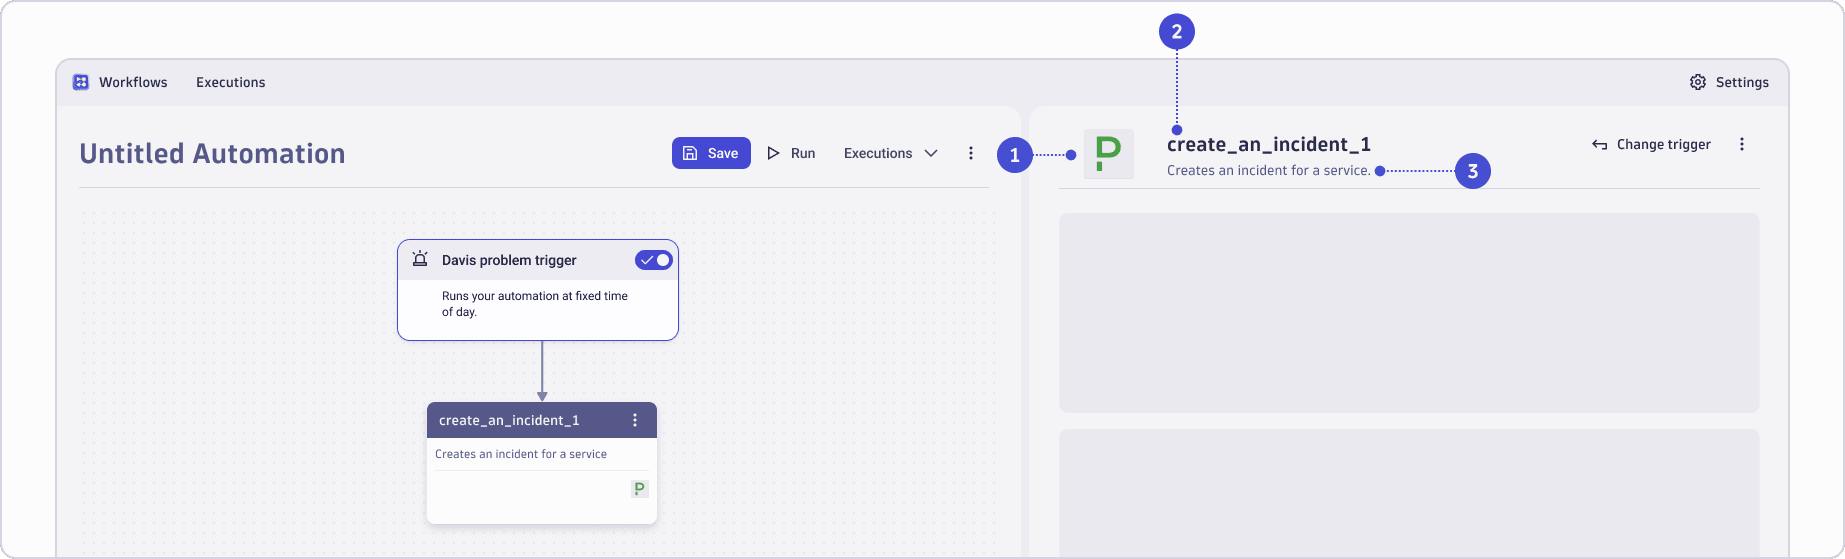The image size is (1845, 559).
Task: Run the automation
Action: coord(791,153)
